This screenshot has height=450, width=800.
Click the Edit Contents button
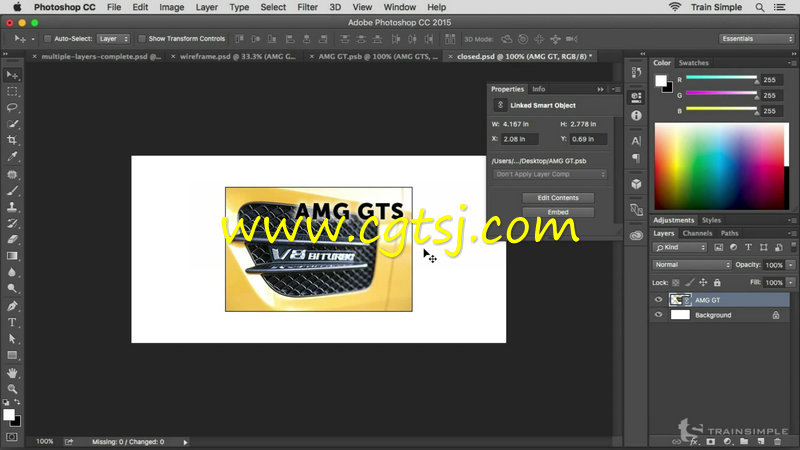point(558,198)
